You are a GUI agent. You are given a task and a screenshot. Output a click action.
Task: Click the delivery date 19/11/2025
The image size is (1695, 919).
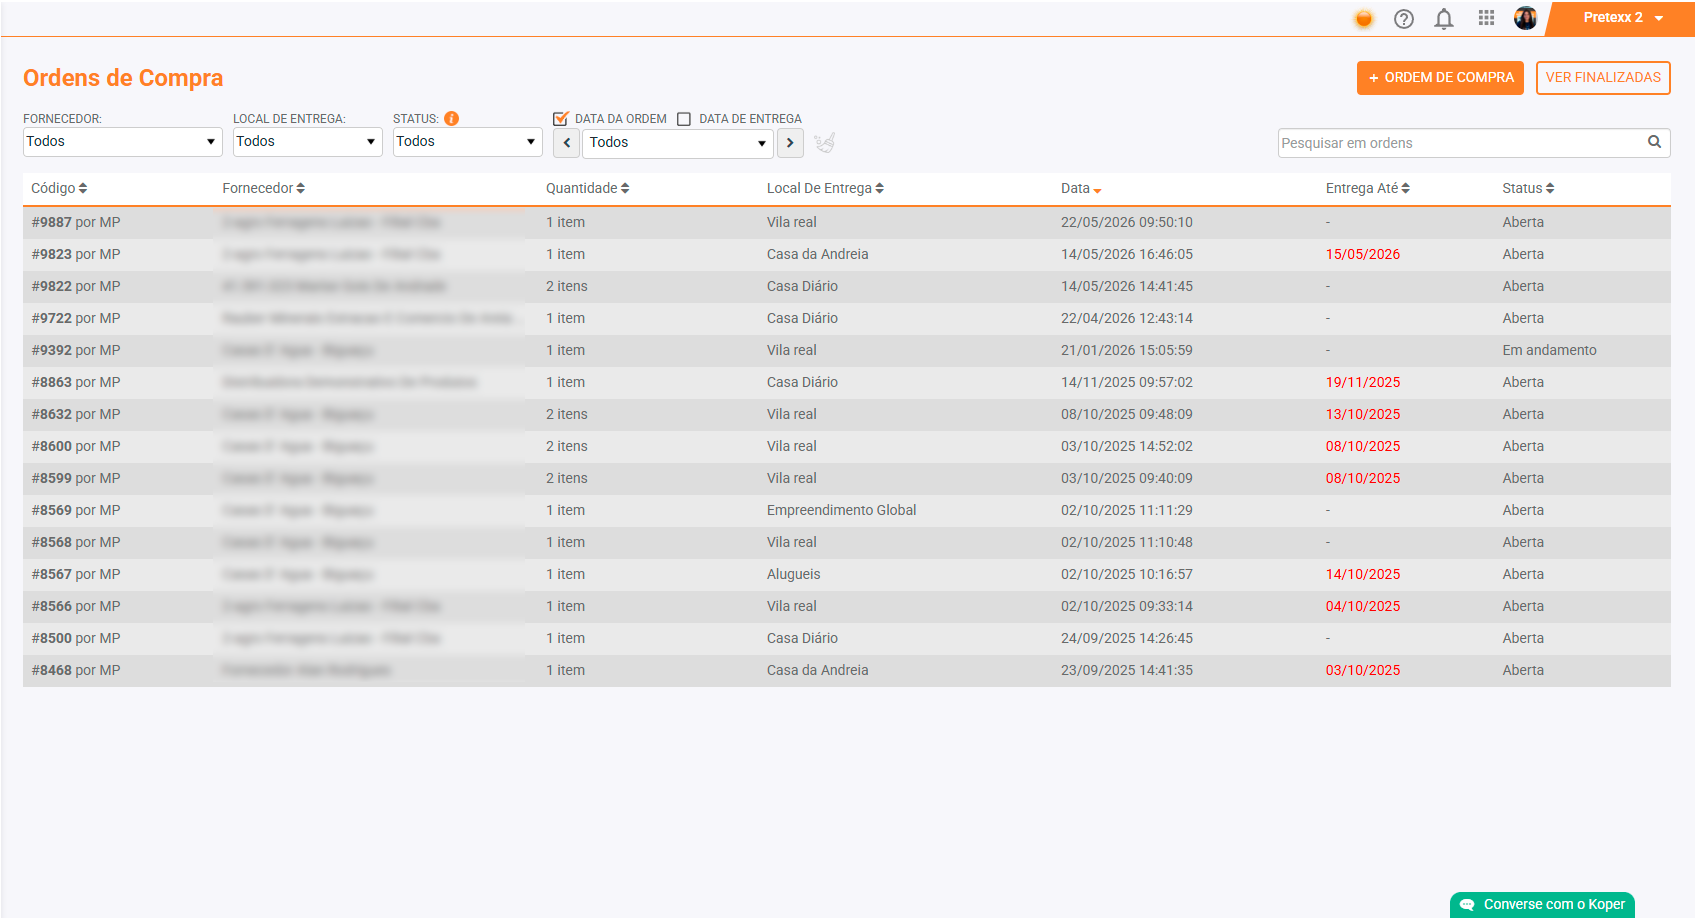[1363, 382]
